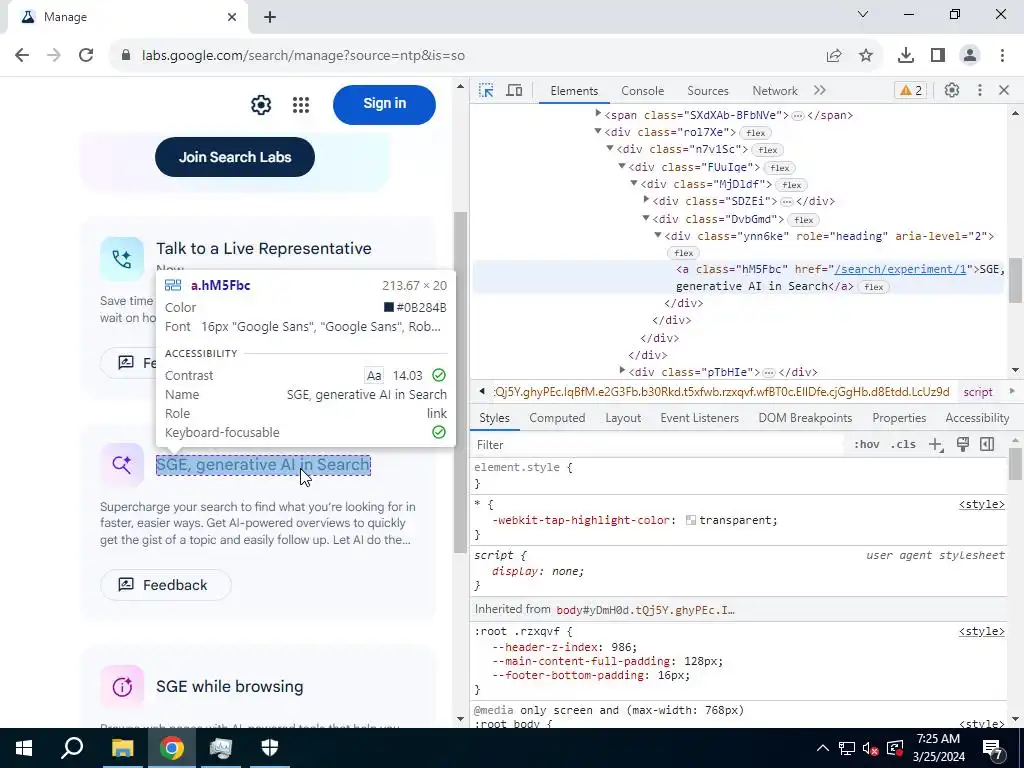Image resolution: width=1024 pixels, height=768 pixels.
Task: Click the warnings badge showing 2 issues
Action: click(911, 91)
